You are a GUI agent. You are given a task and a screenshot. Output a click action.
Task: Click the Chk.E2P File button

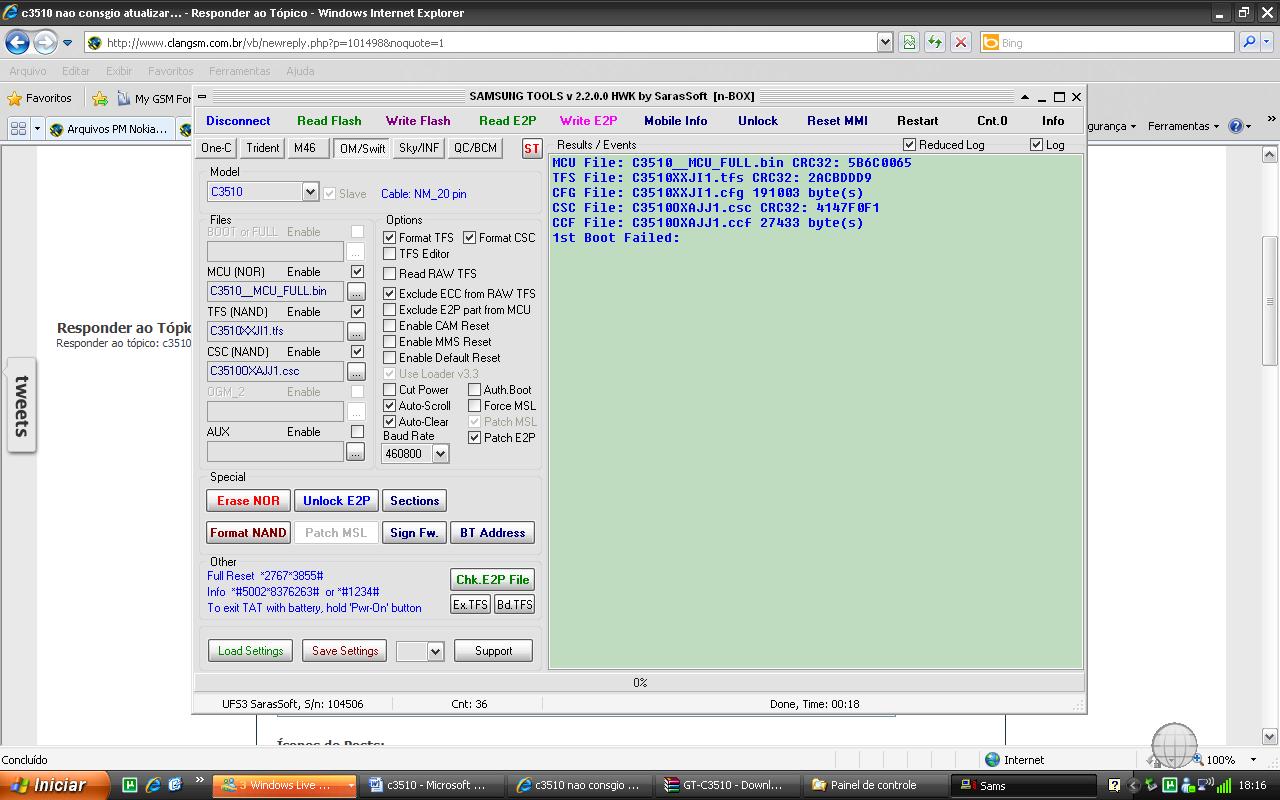(x=492, y=580)
